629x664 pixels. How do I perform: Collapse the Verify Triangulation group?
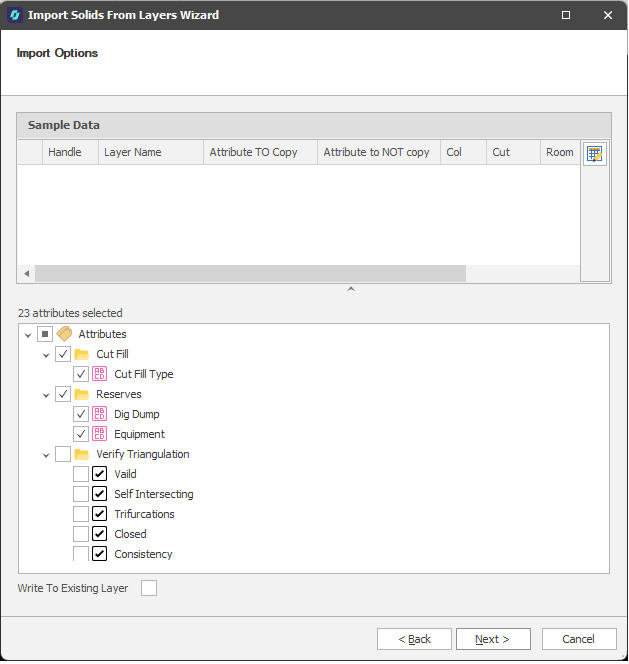tap(46, 454)
